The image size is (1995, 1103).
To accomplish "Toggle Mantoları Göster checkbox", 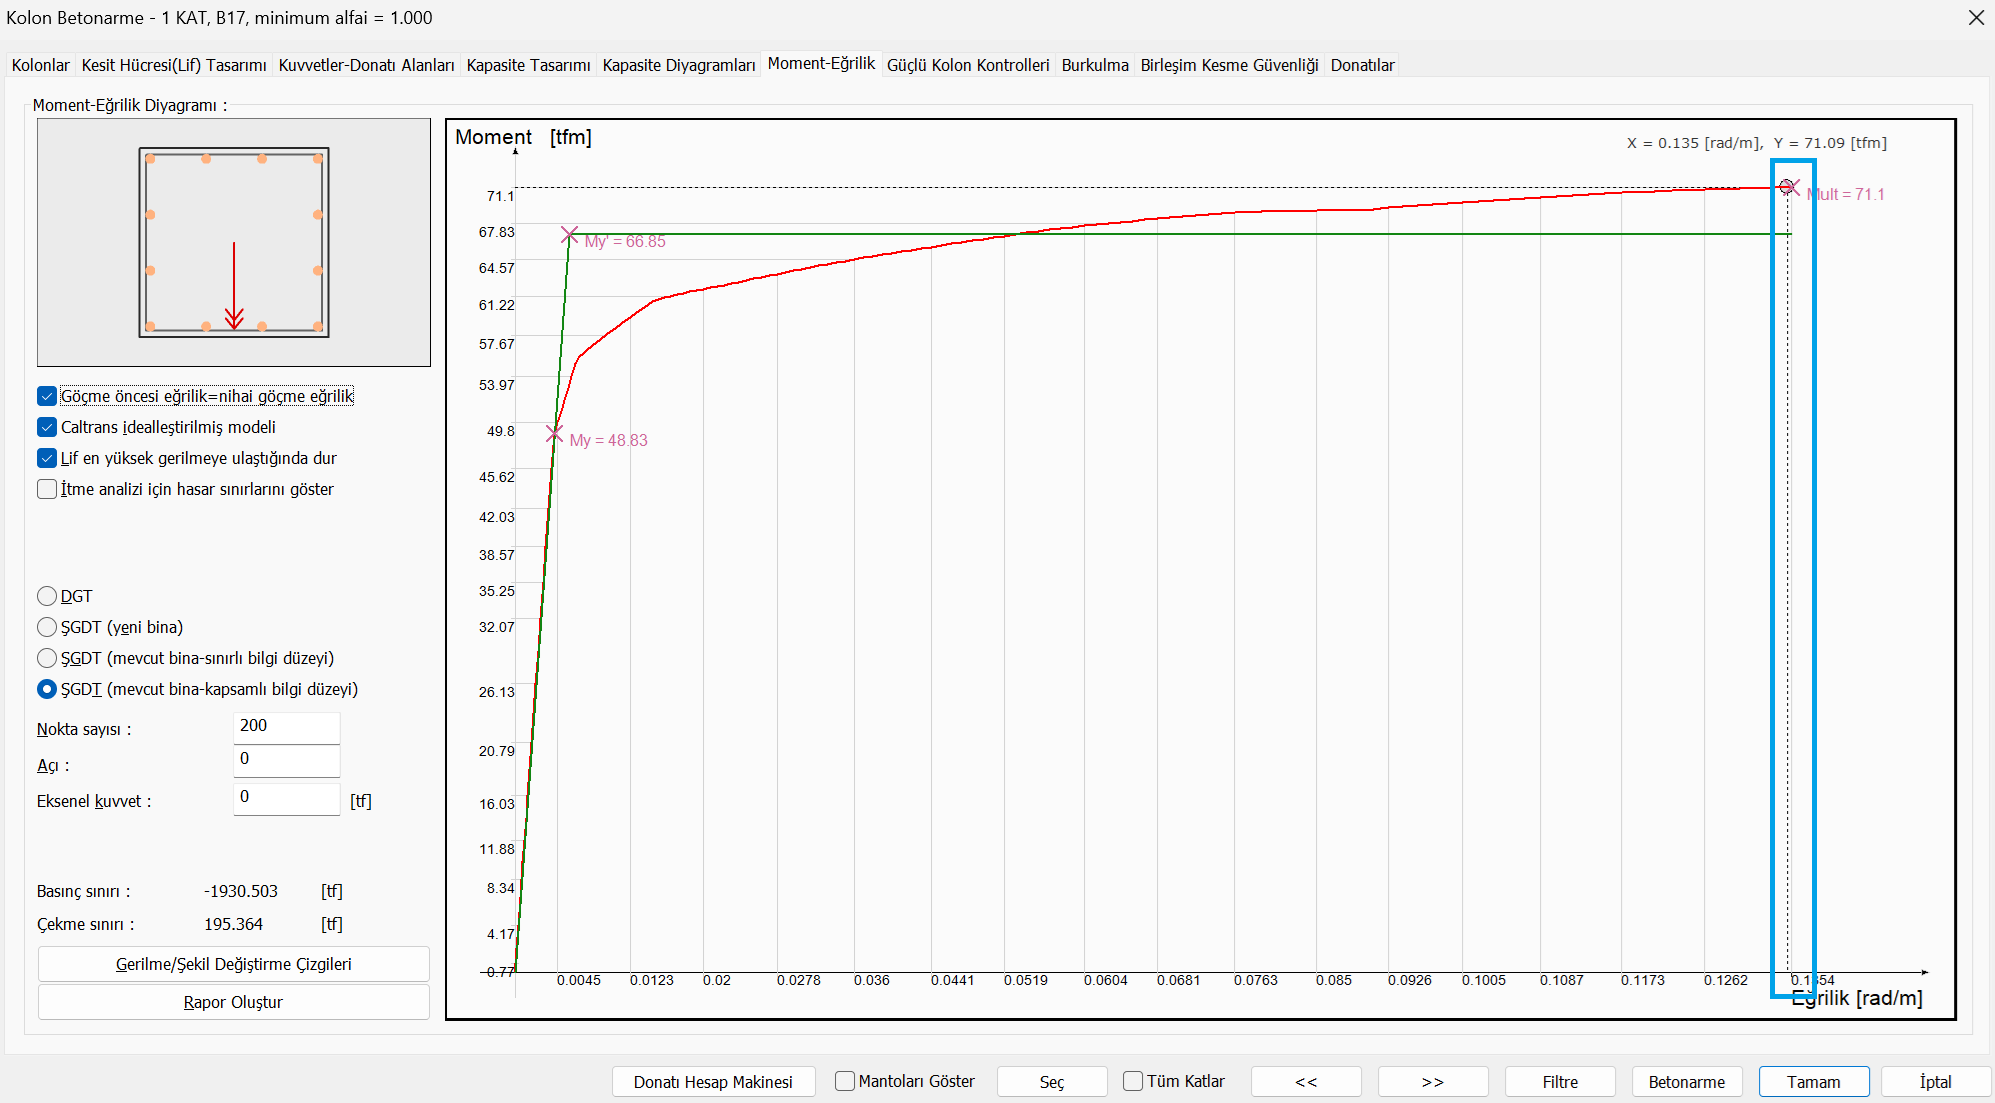I will click(x=845, y=1081).
